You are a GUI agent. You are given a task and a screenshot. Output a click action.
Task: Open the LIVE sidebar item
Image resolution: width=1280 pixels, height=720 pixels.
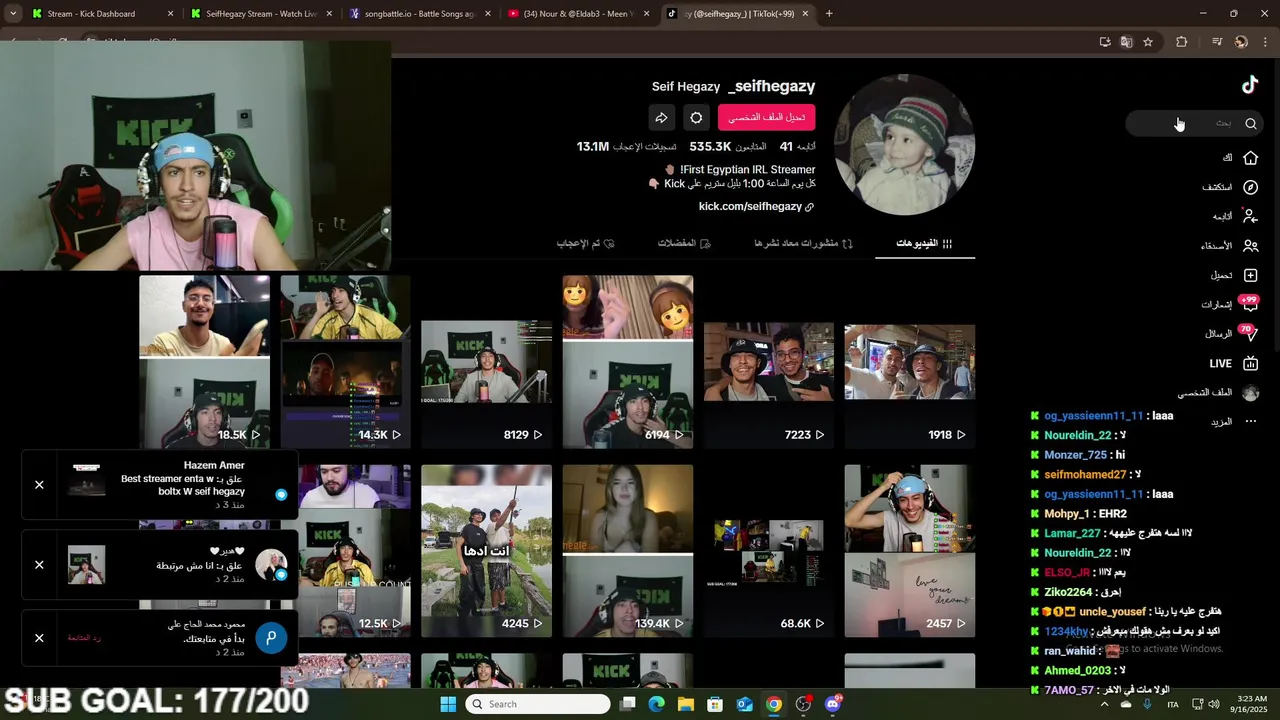(1233, 363)
